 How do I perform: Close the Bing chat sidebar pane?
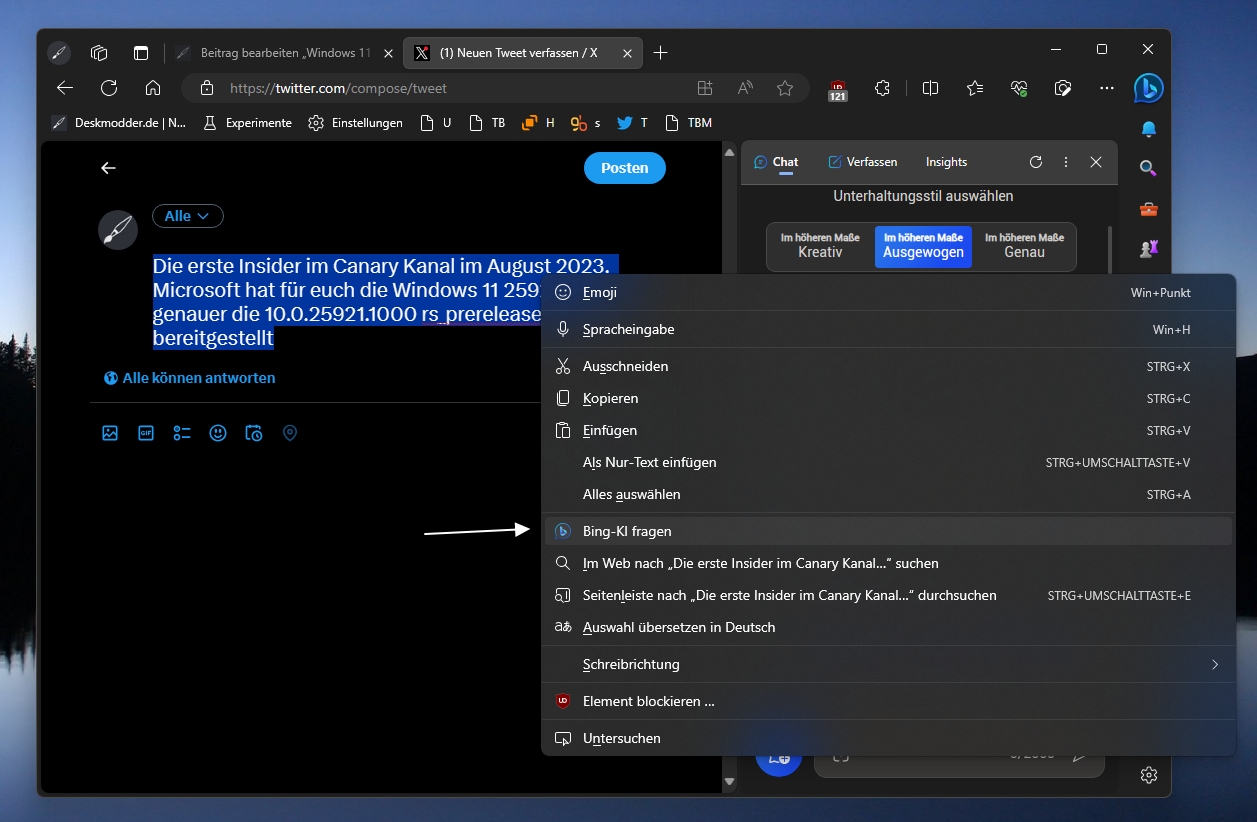tap(1096, 162)
